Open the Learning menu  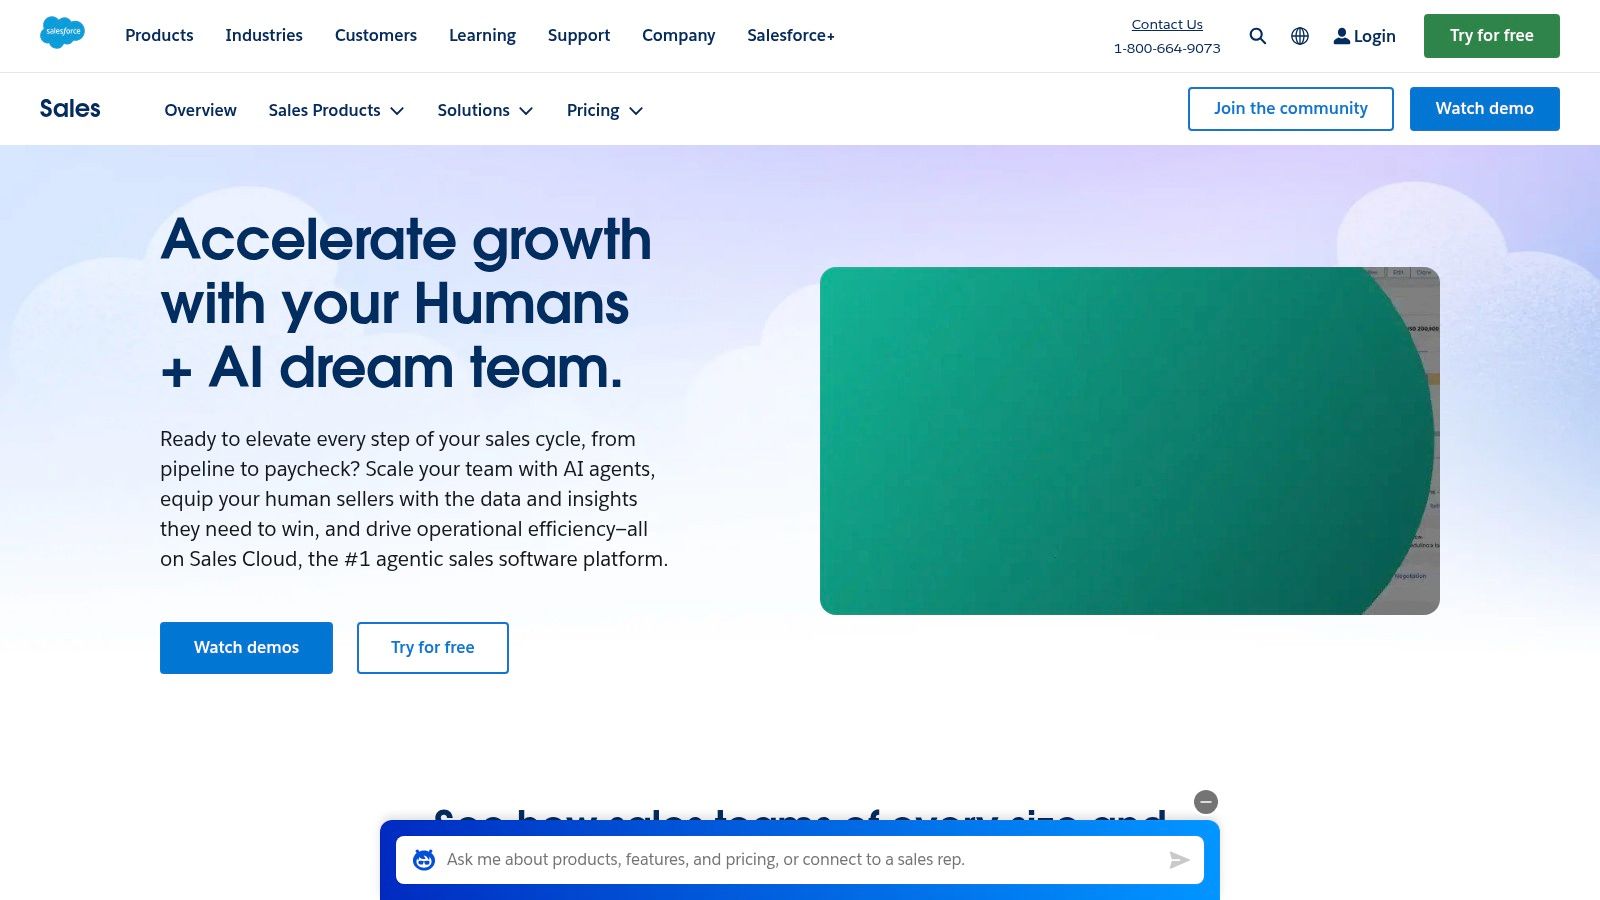click(482, 35)
